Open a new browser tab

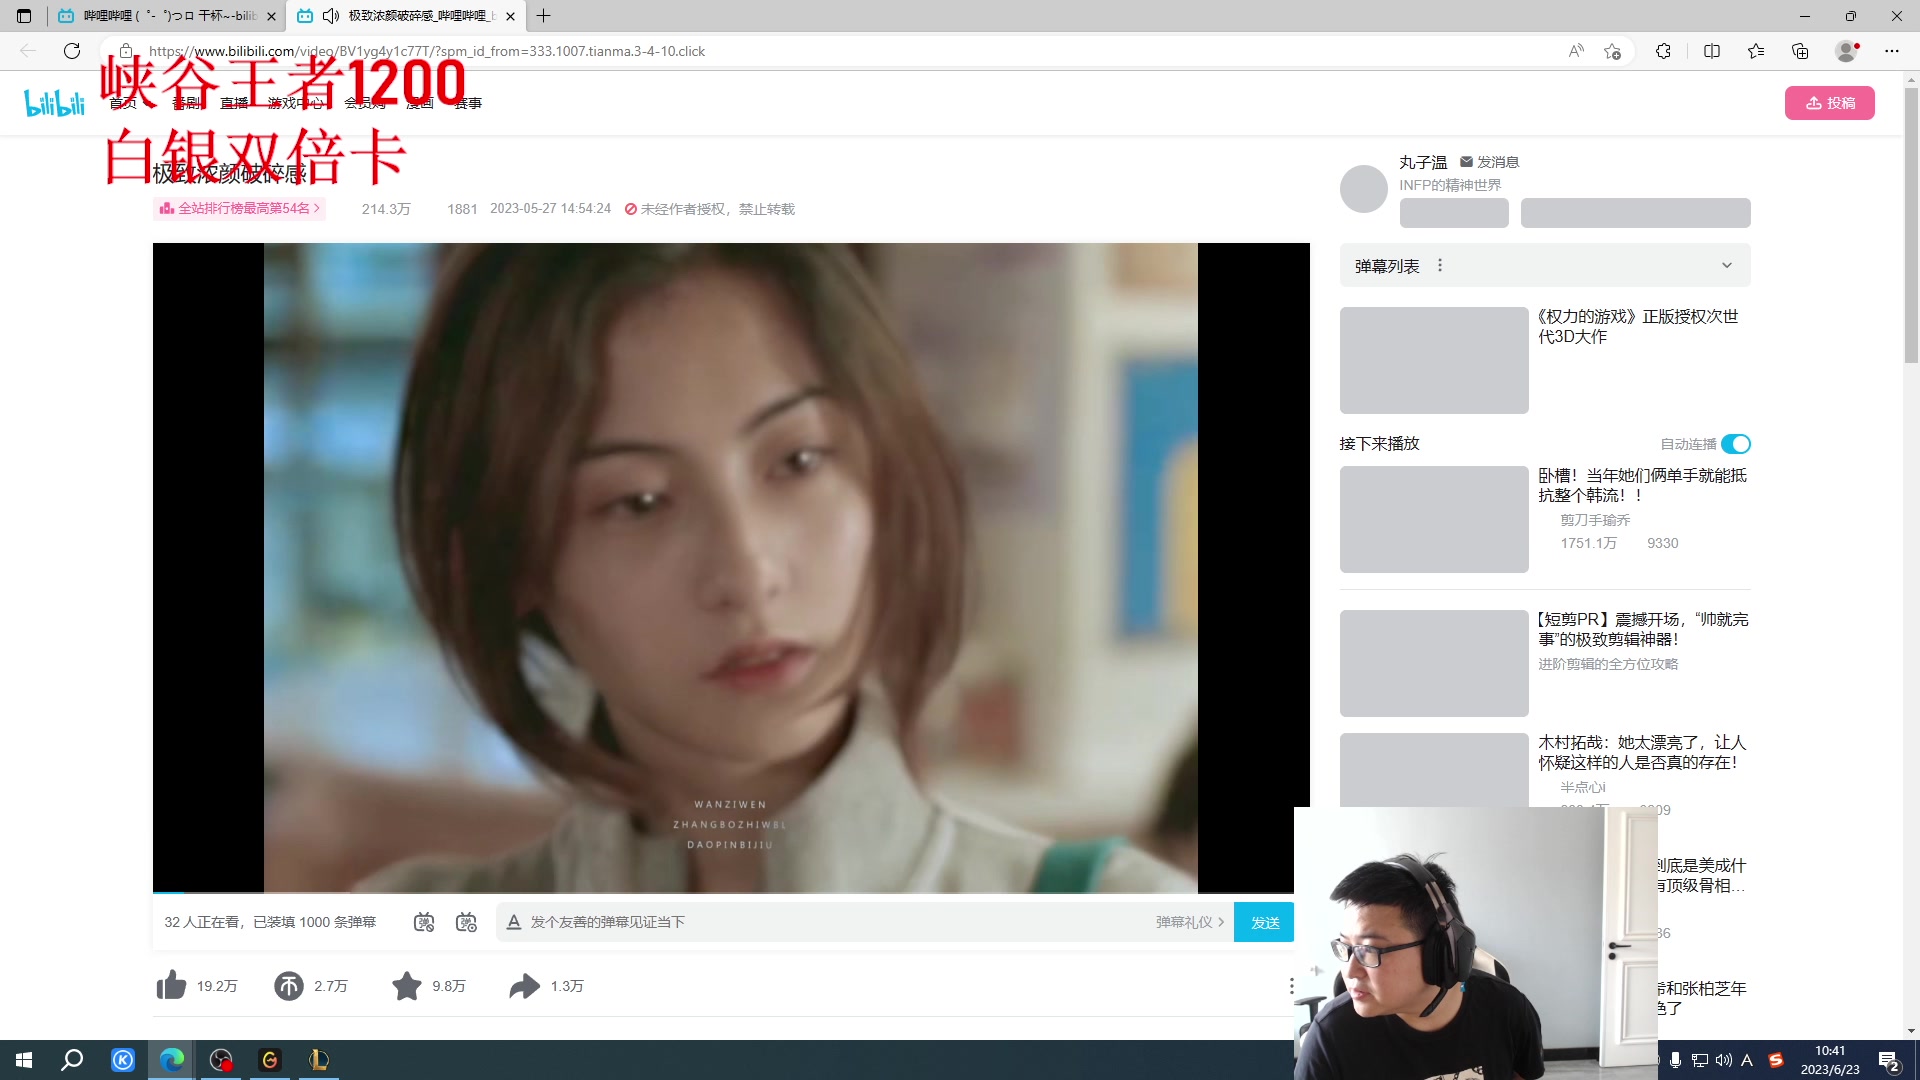[x=544, y=16]
